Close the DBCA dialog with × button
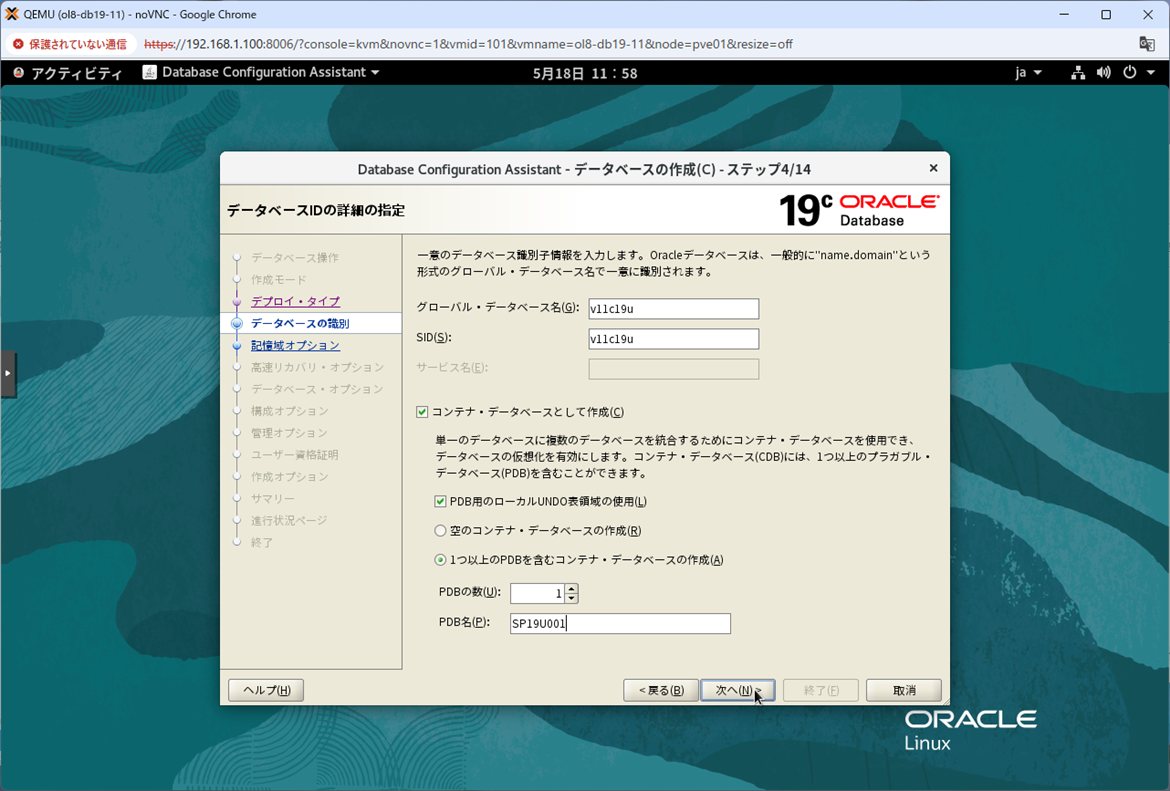1170x791 pixels. tap(933, 169)
